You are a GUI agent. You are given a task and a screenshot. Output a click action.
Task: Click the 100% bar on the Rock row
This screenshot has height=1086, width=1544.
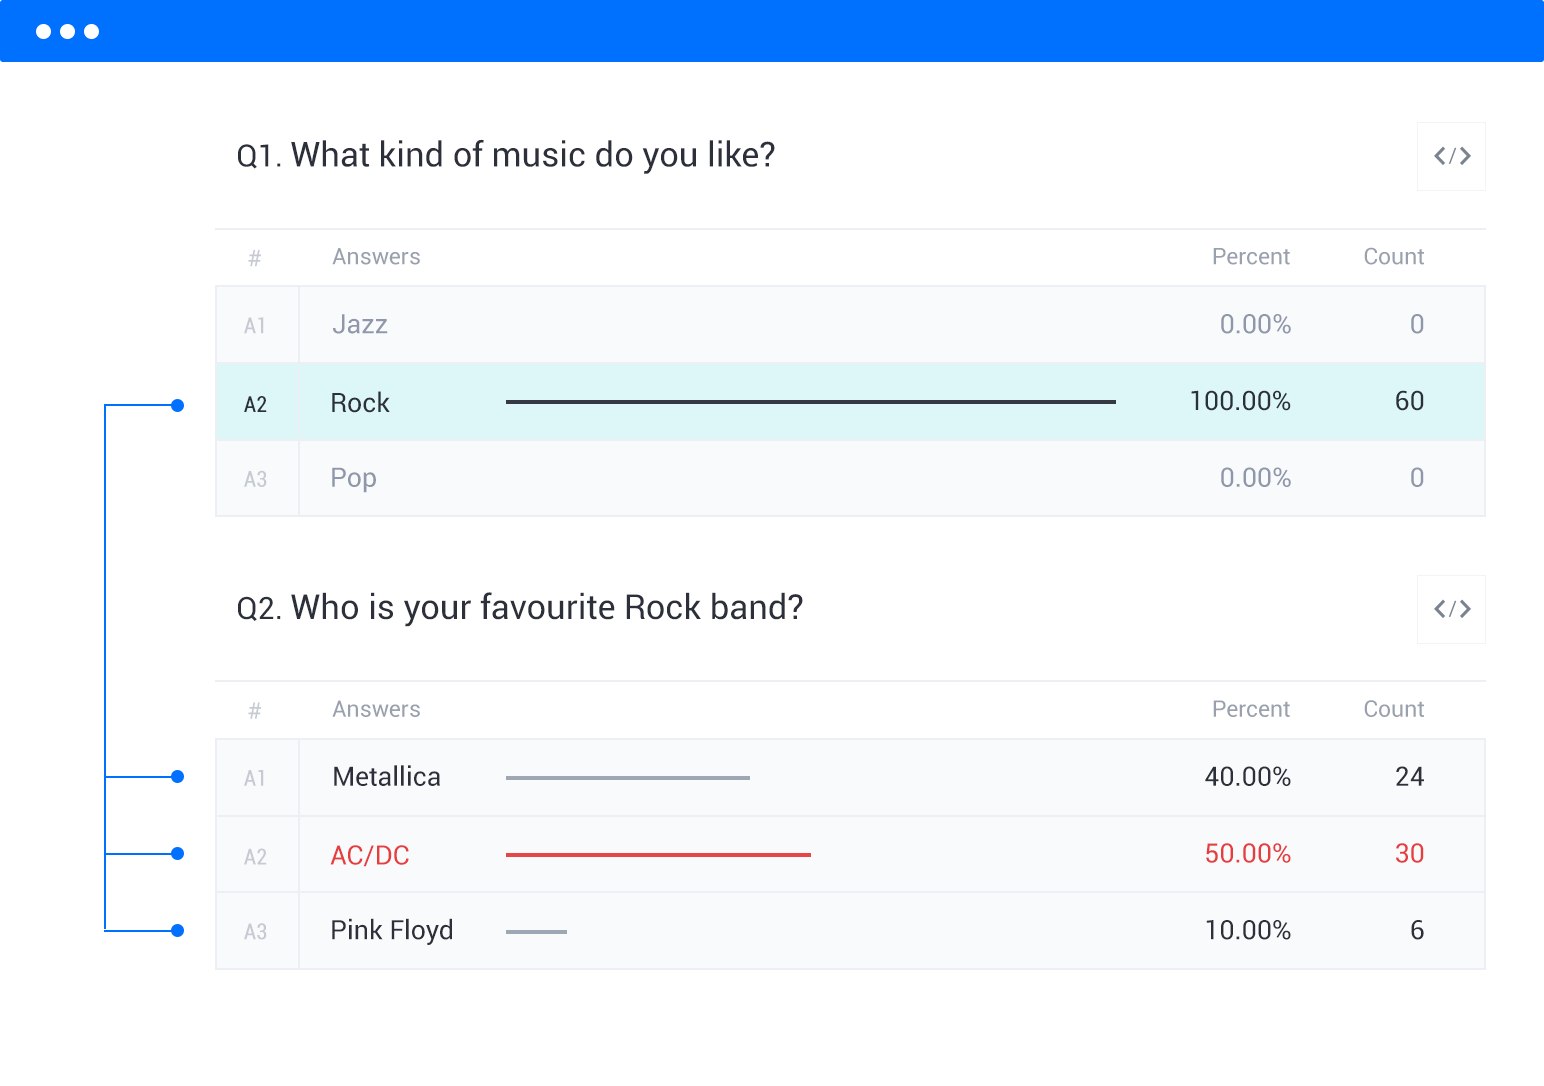click(811, 401)
